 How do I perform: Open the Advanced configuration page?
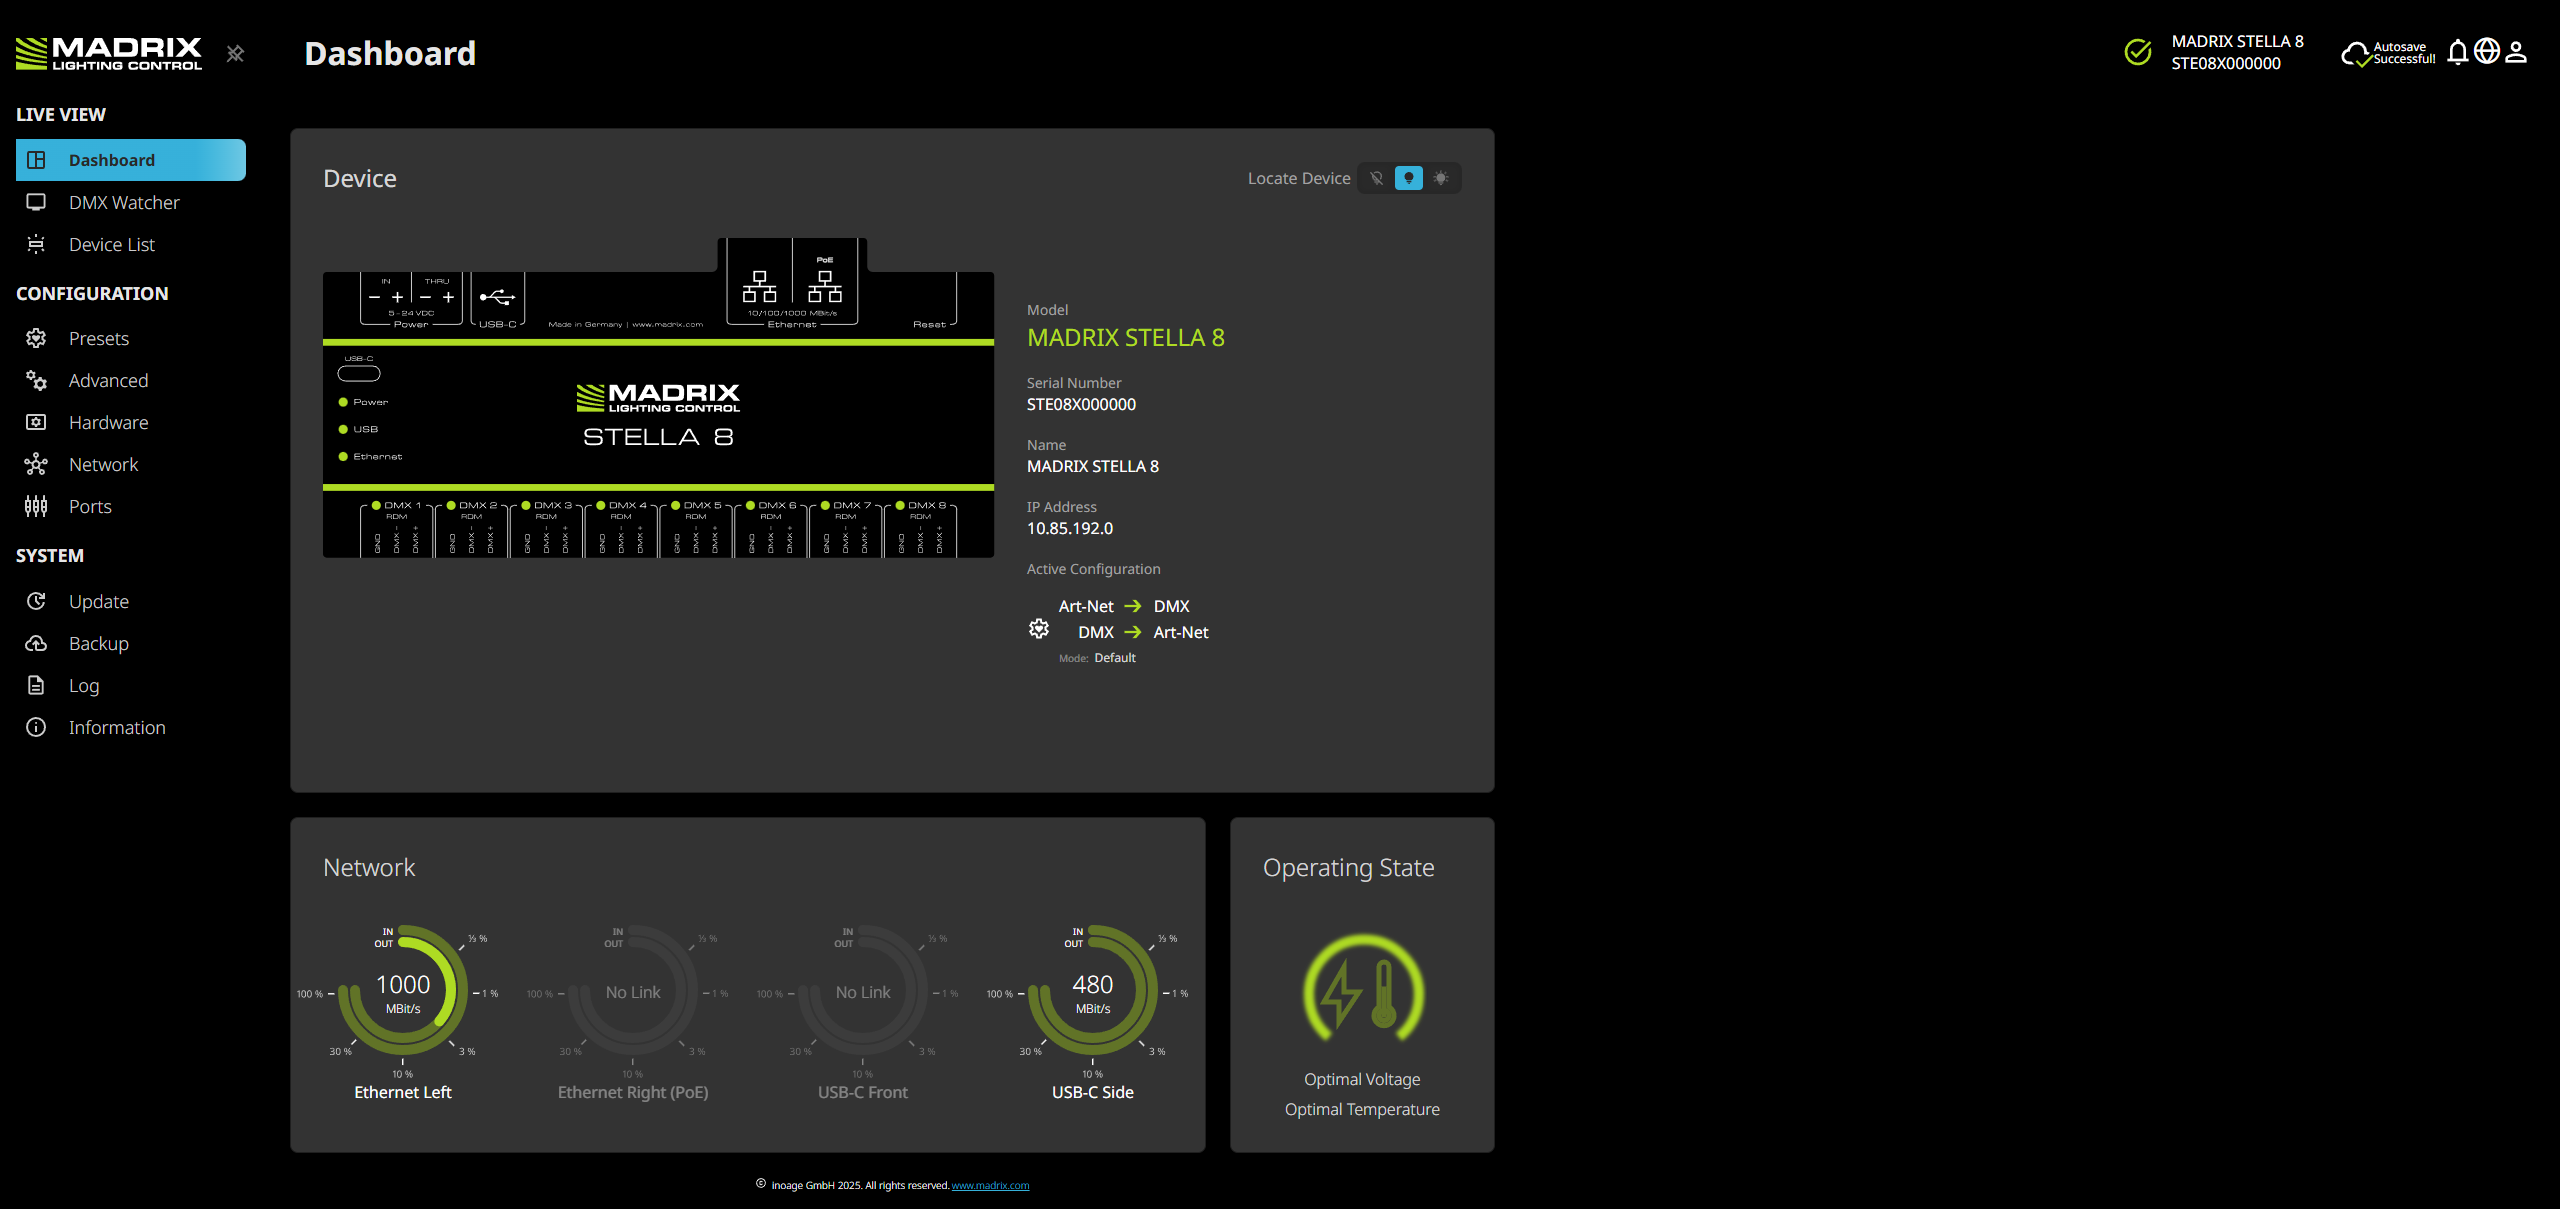[131, 380]
